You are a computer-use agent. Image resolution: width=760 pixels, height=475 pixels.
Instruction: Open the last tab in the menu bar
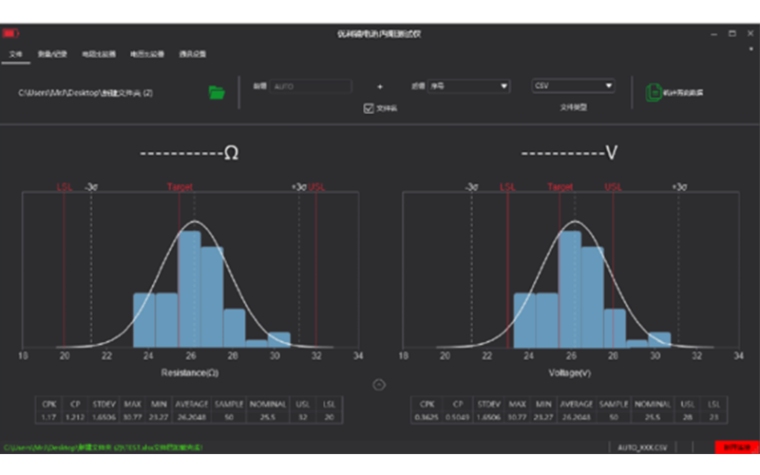[192, 53]
